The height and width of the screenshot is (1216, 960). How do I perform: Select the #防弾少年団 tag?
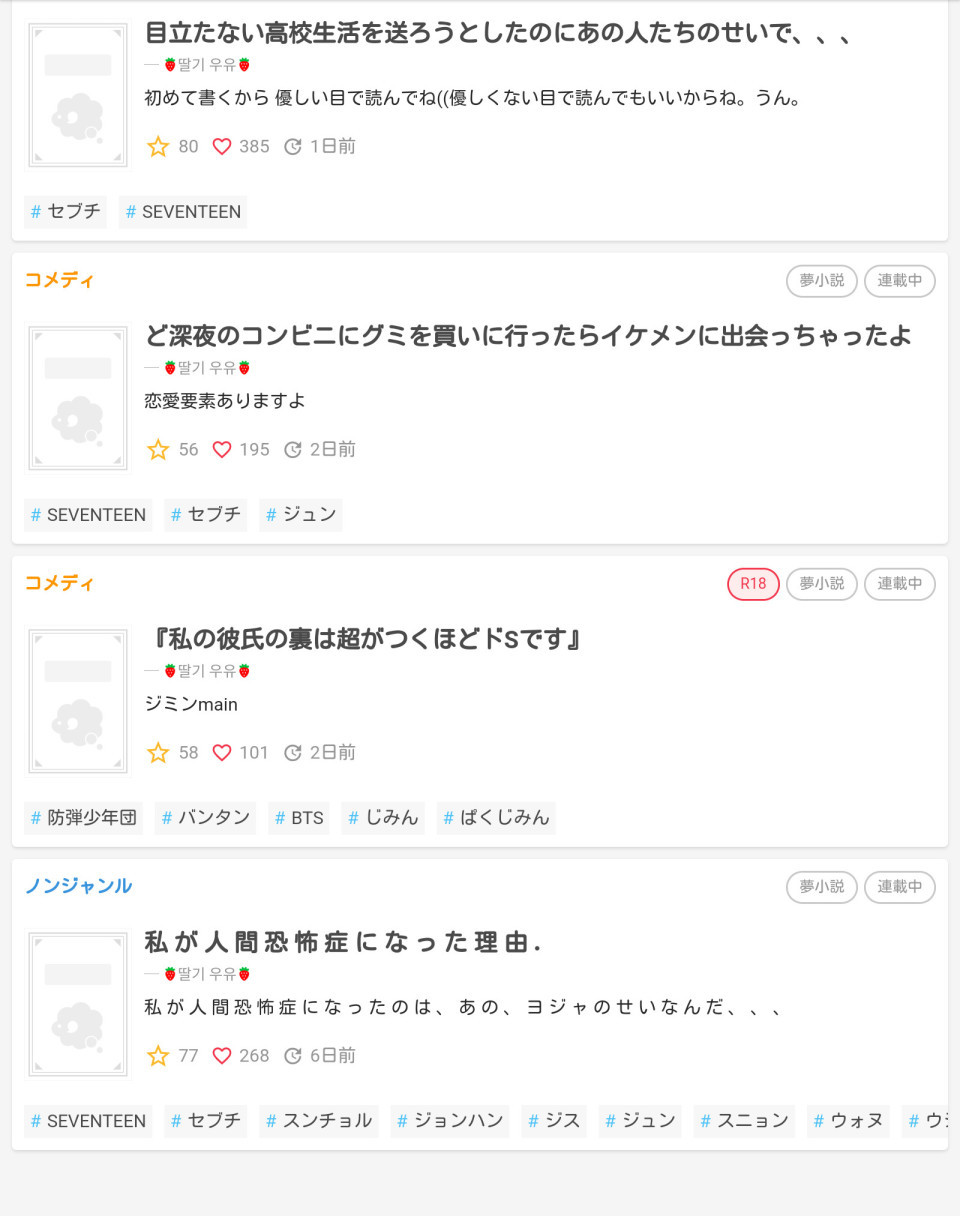pos(84,818)
